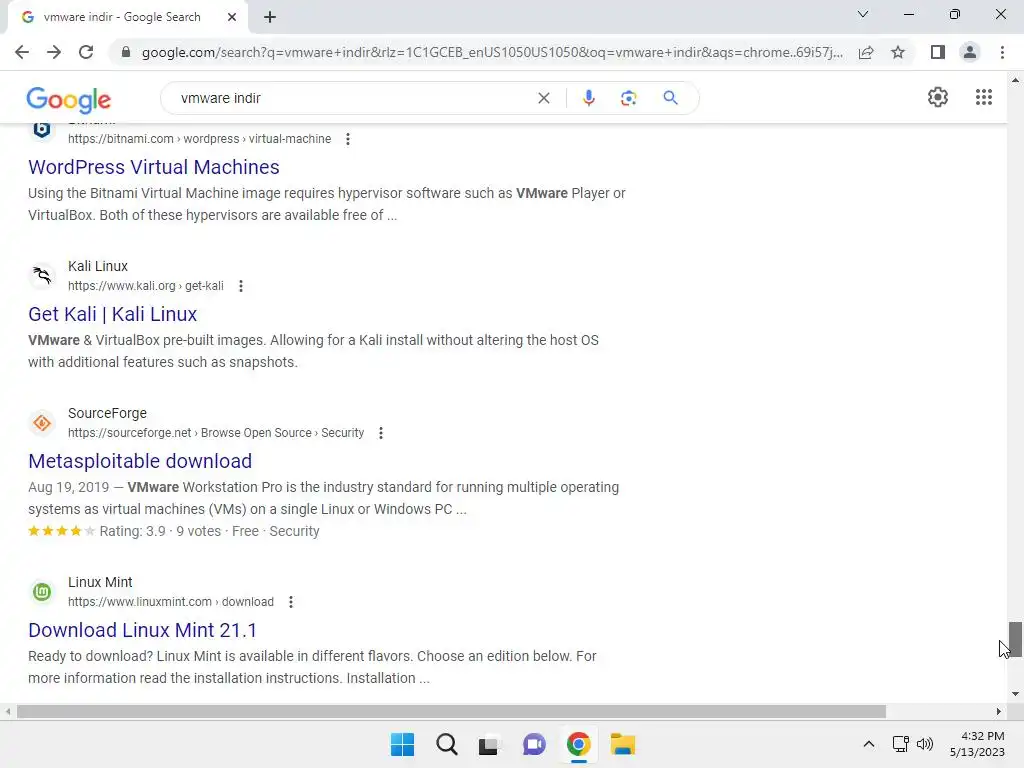
Task: Go back to the previous page
Action: [x=22, y=52]
